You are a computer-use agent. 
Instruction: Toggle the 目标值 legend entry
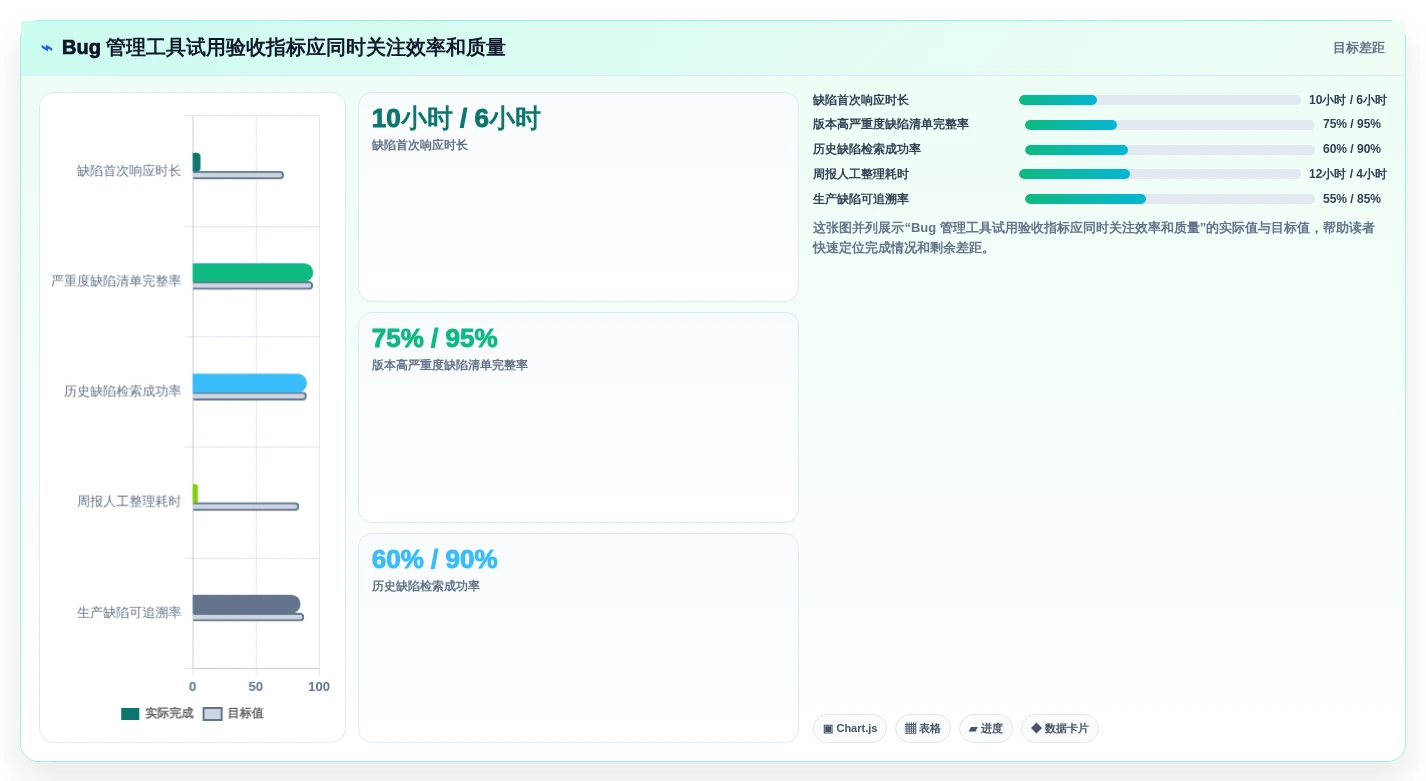point(233,714)
